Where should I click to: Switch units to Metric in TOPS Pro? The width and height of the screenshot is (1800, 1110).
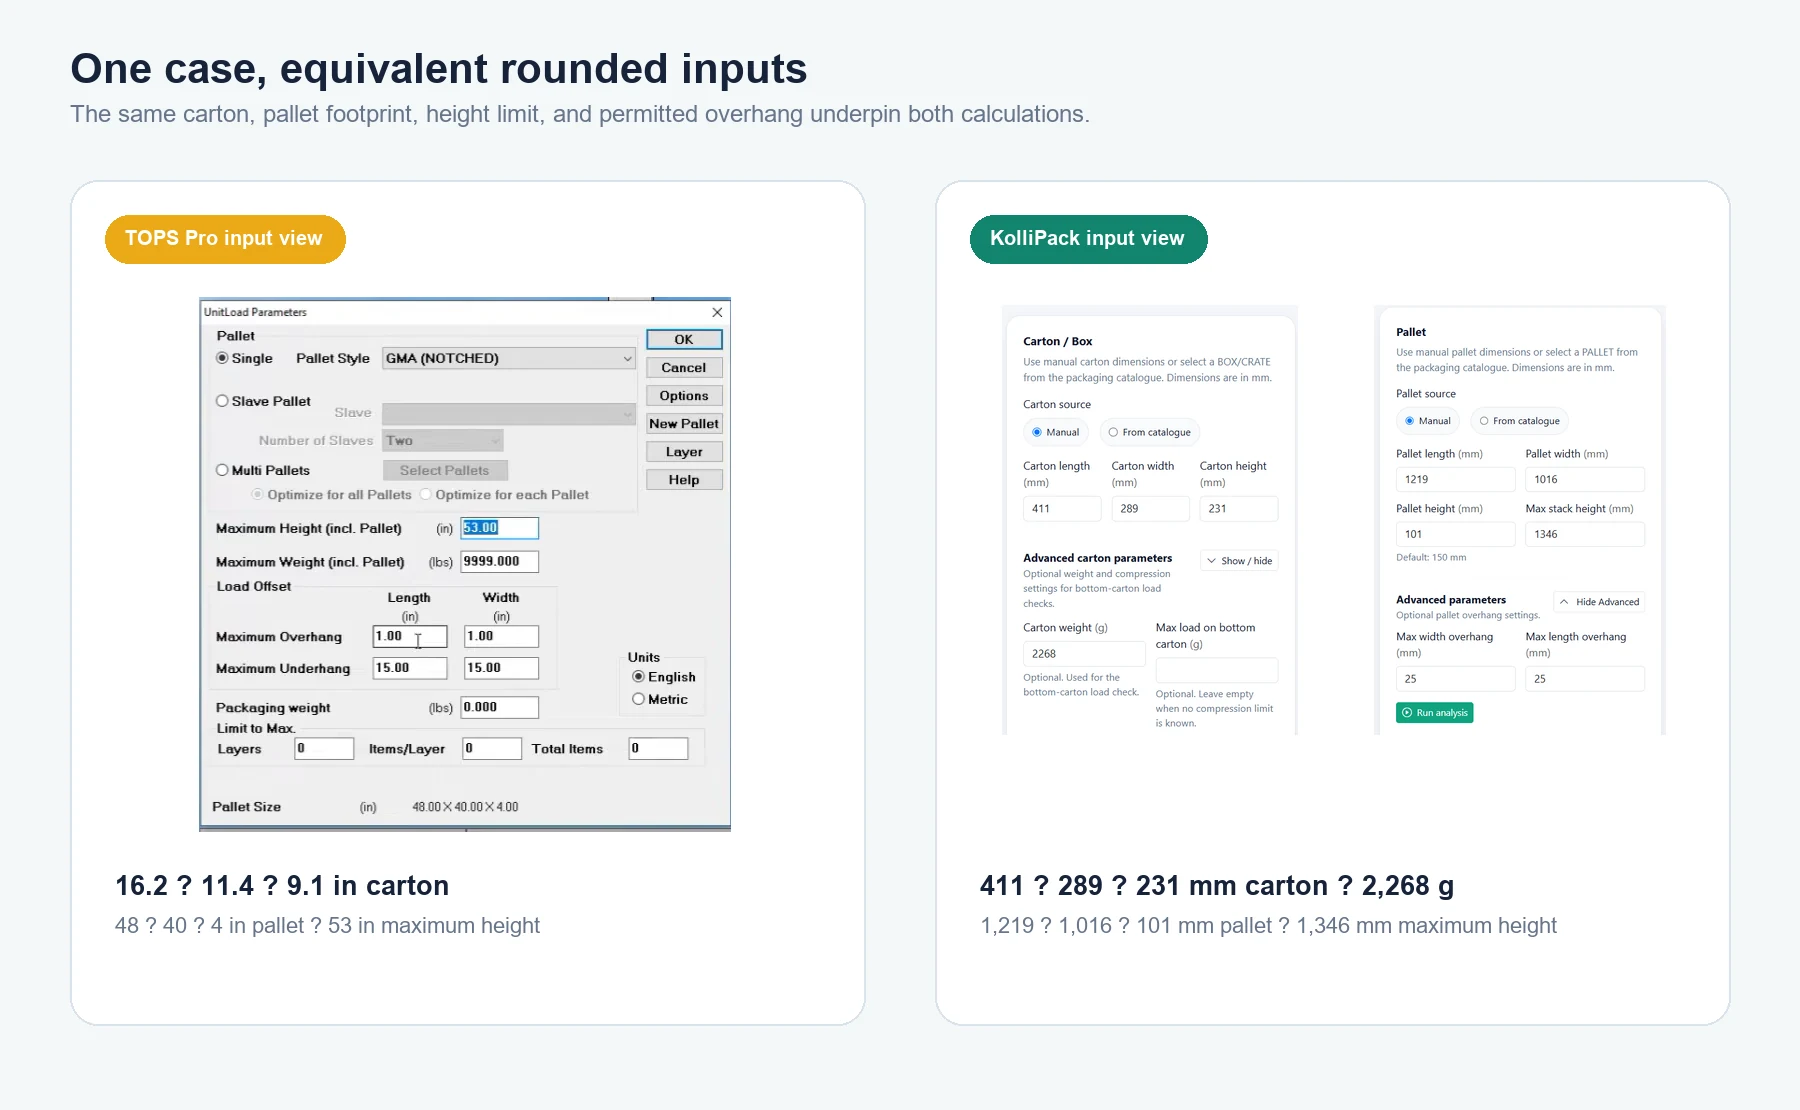click(638, 699)
